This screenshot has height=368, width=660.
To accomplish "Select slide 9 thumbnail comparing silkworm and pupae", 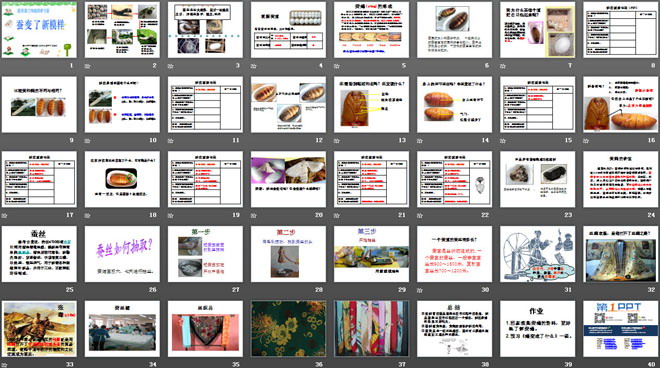I will click(x=39, y=105).
